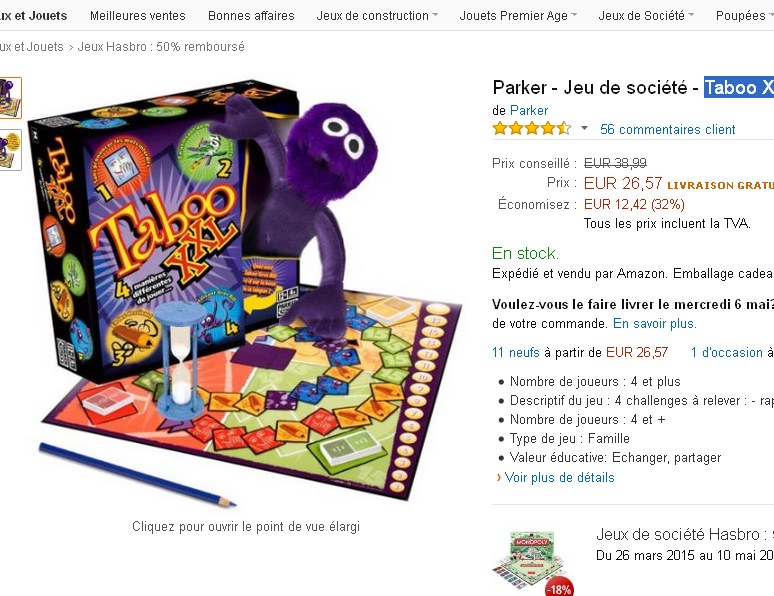The image size is (774, 596).
Task: Open enlarged view of Taboo XXL image
Action: (x=246, y=291)
